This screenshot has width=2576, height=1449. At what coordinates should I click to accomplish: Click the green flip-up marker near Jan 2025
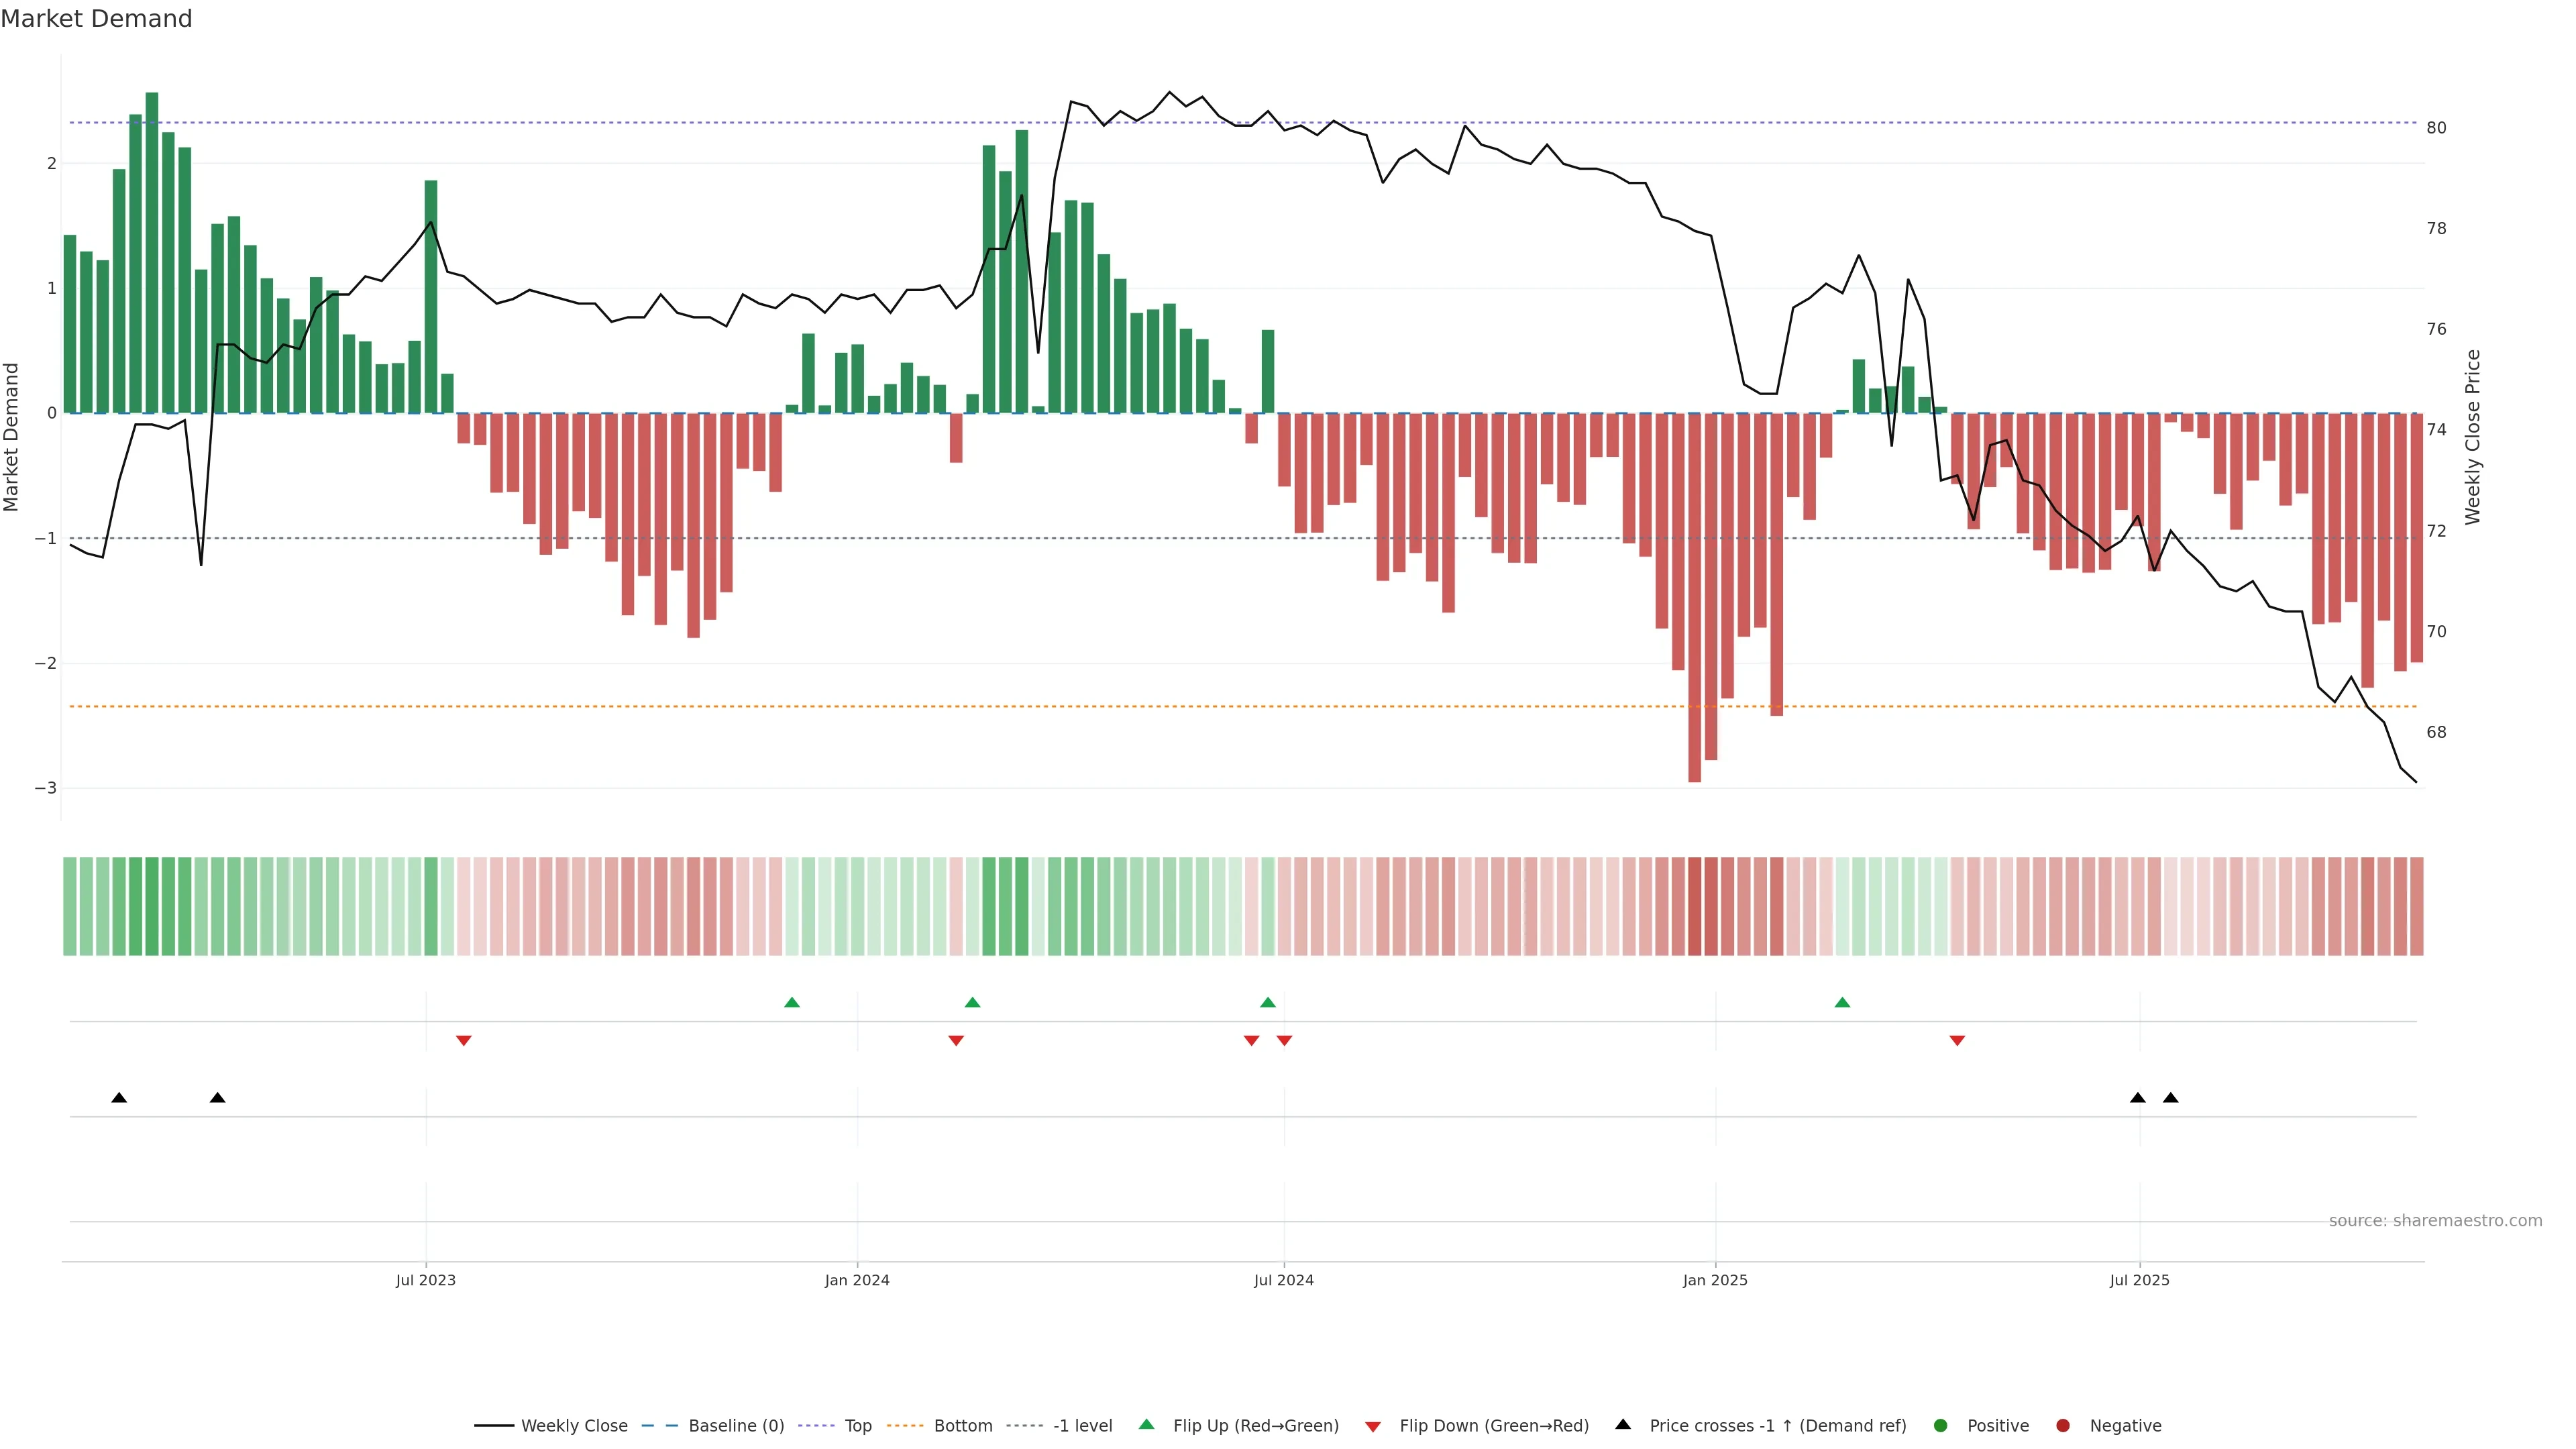tap(1842, 1002)
